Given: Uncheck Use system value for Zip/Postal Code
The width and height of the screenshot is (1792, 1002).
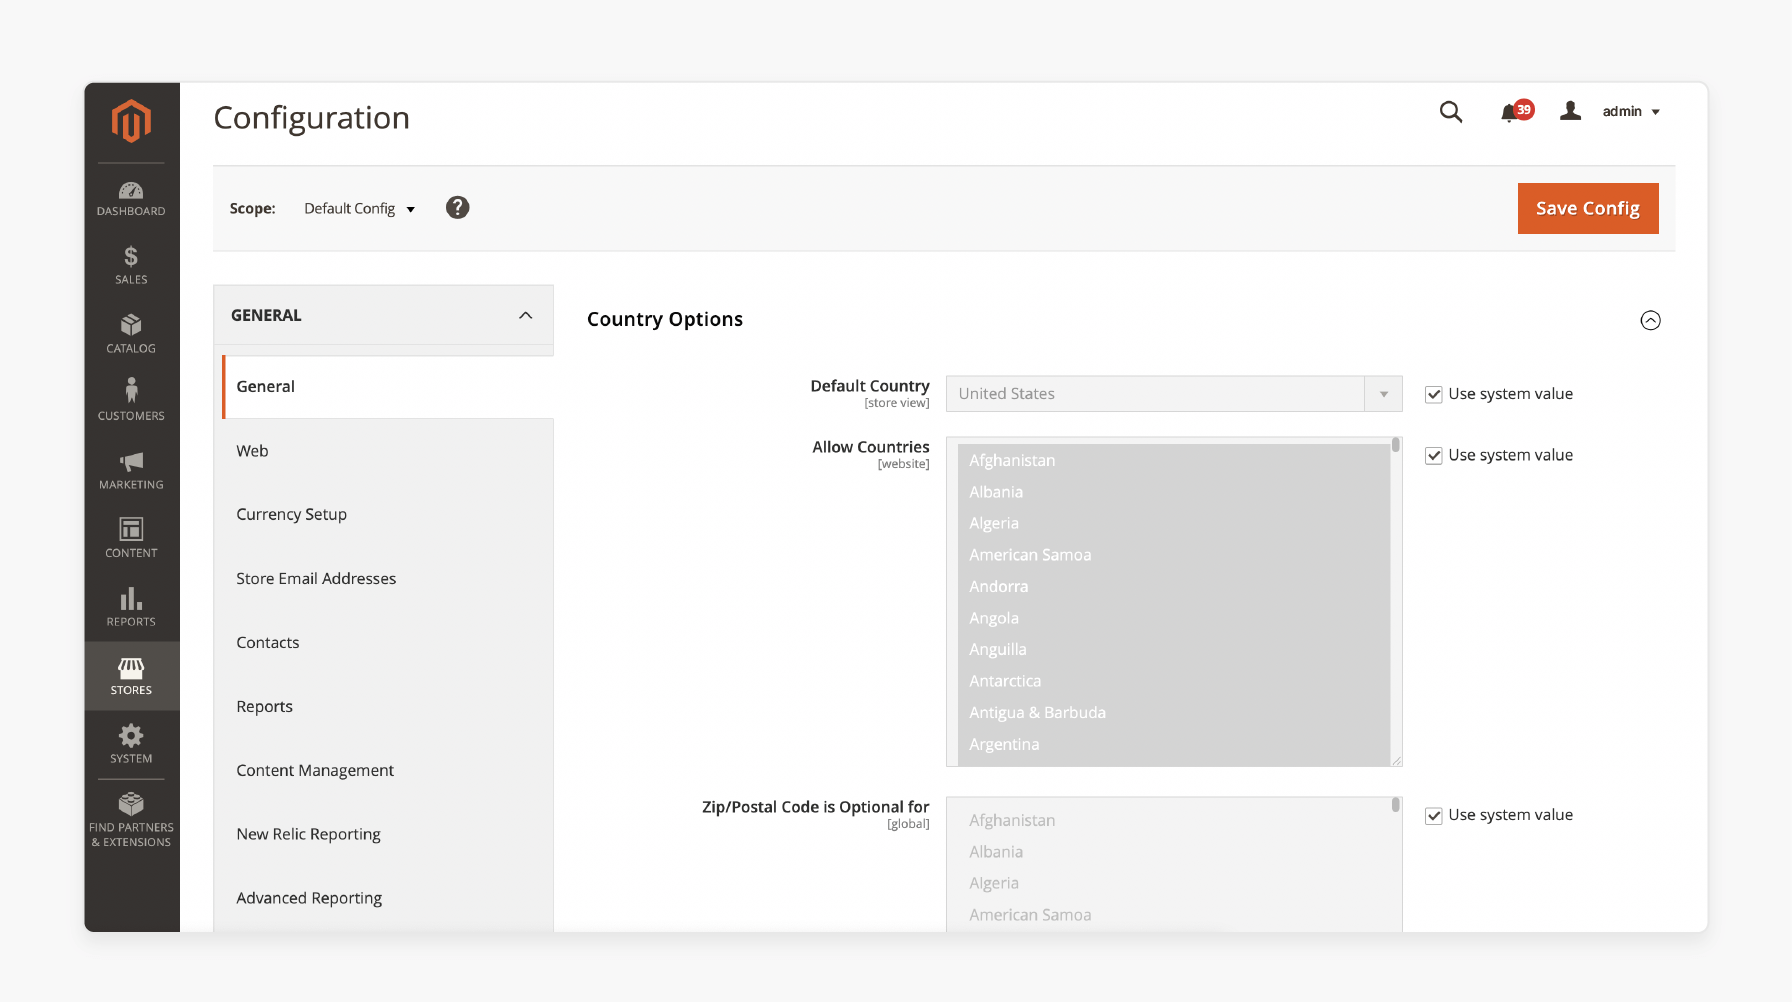Looking at the screenshot, I should tap(1434, 815).
